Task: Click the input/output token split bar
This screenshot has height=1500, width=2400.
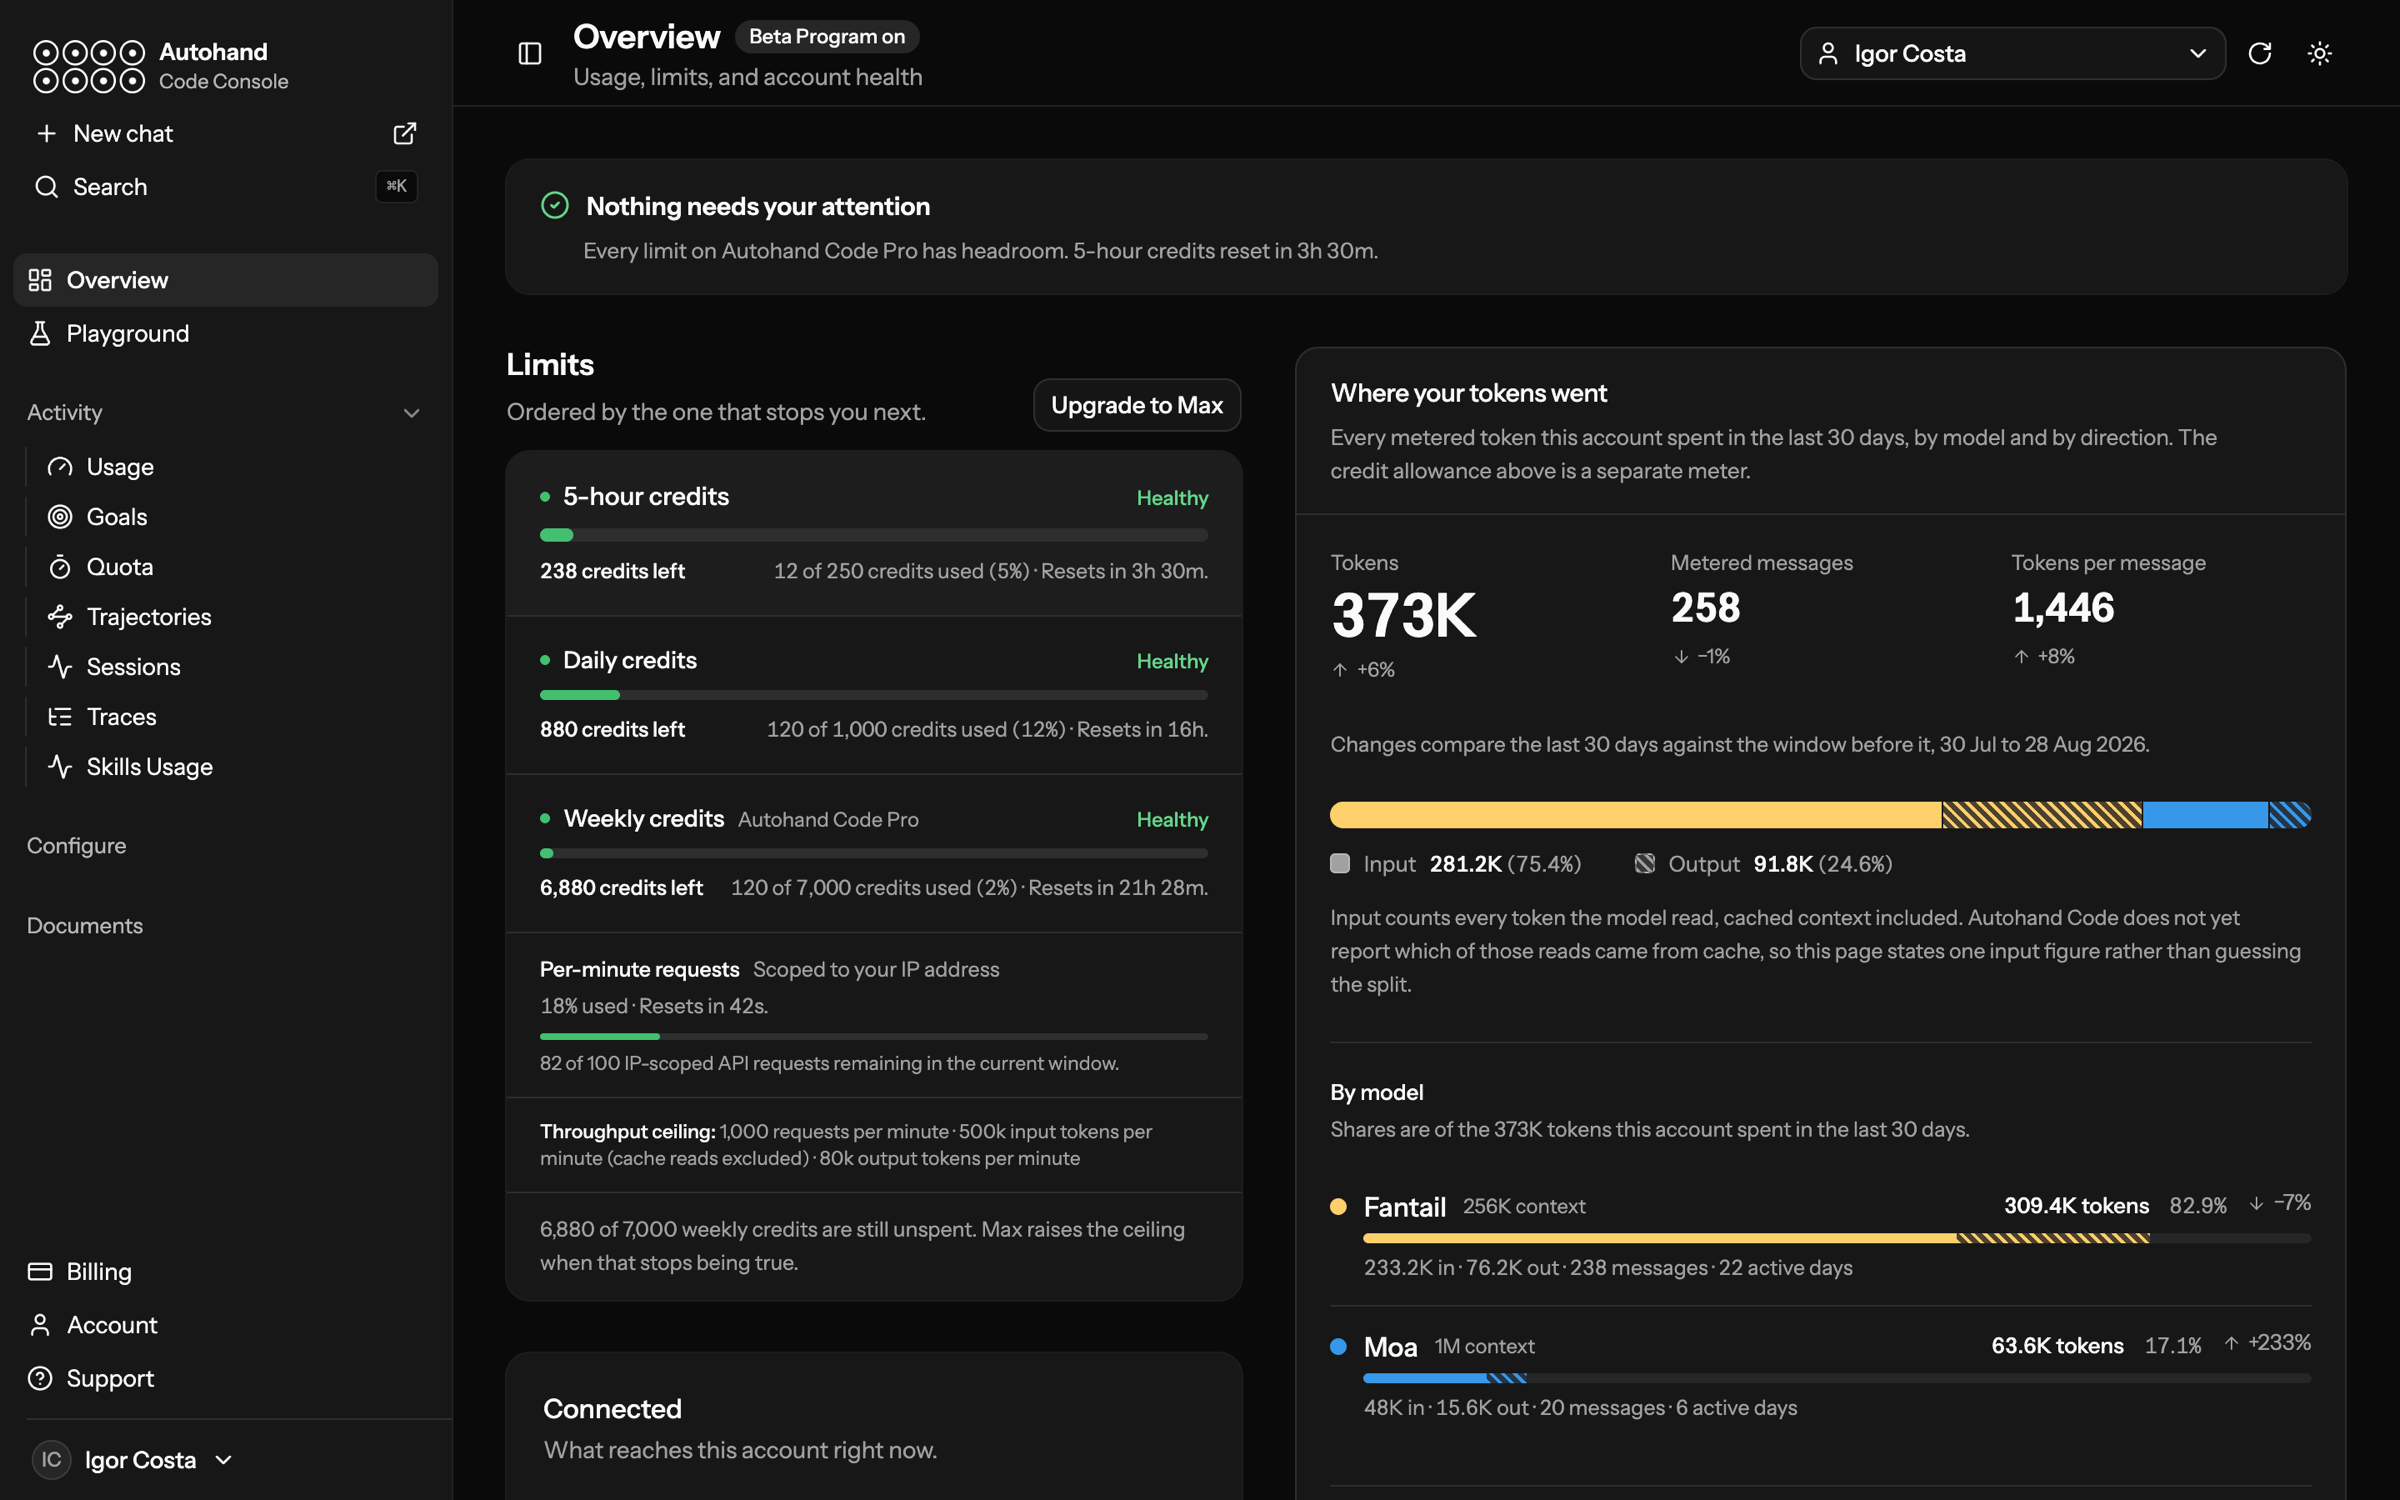Action: 1820,815
